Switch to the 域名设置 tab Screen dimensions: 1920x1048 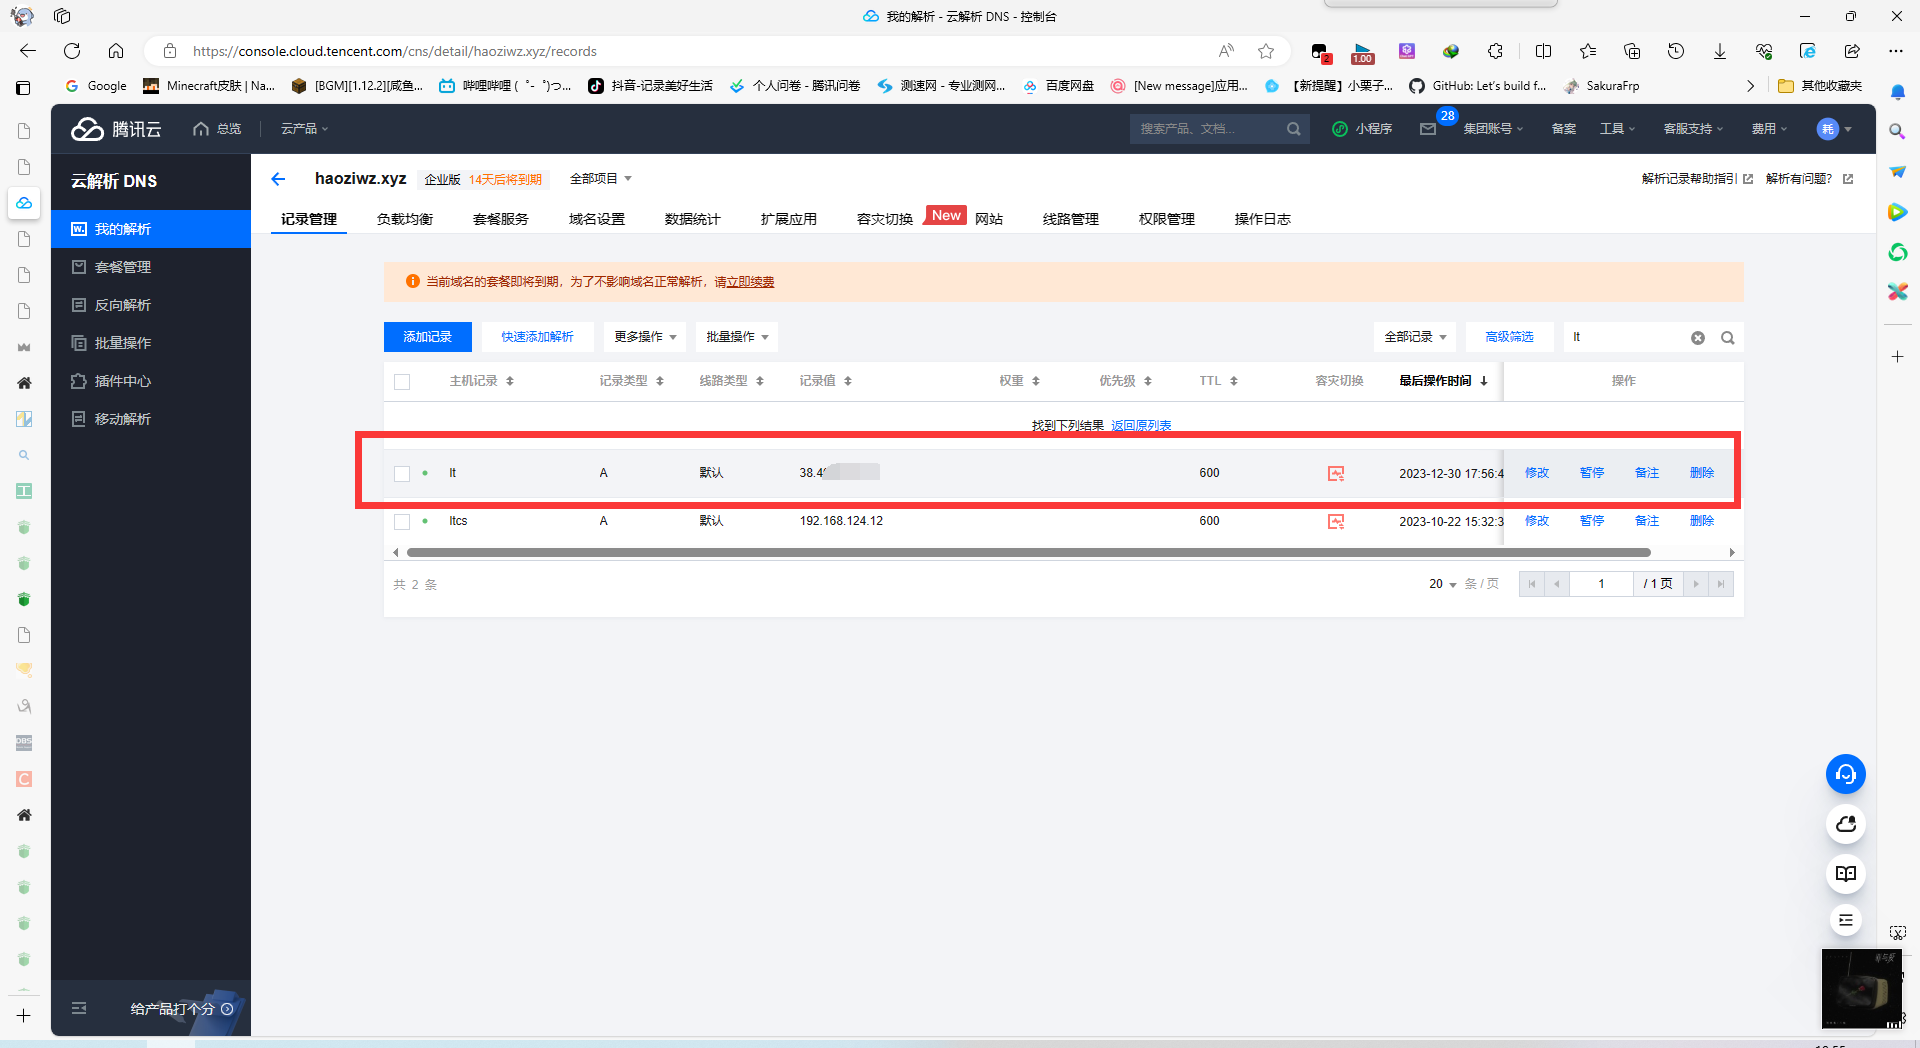(597, 219)
